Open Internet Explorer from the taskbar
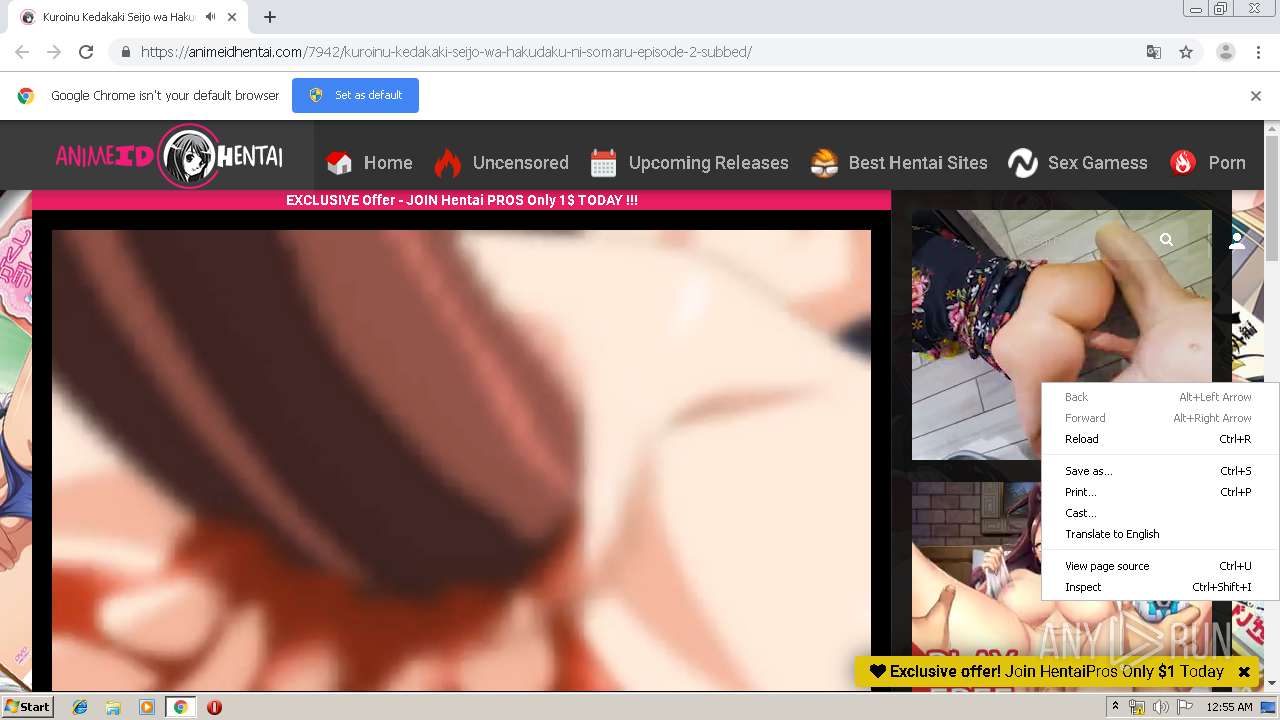Image resolution: width=1280 pixels, height=720 pixels. 80,707
